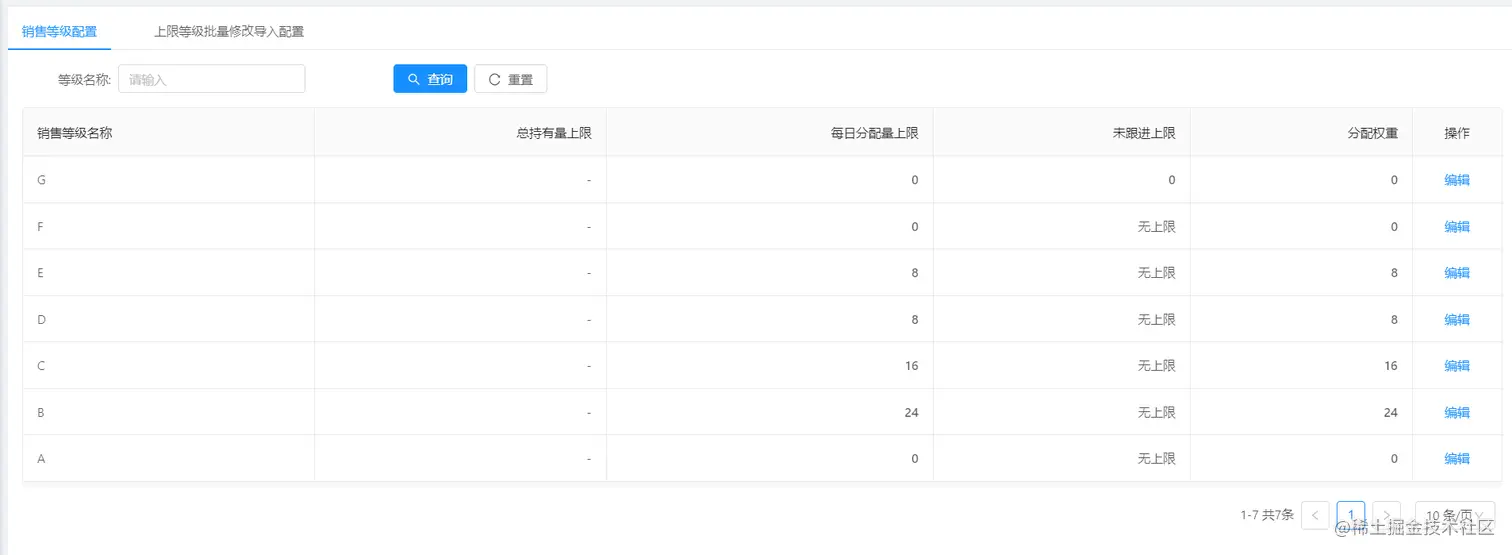
Task: Open 上限等级批量修改导入配置 tab
Action: [229, 31]
